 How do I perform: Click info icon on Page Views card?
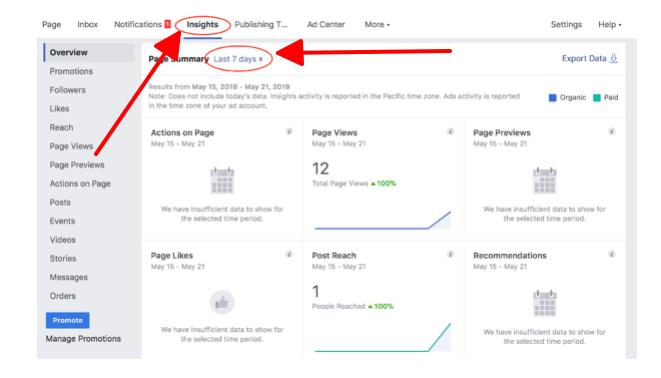[x=450, y=131]
